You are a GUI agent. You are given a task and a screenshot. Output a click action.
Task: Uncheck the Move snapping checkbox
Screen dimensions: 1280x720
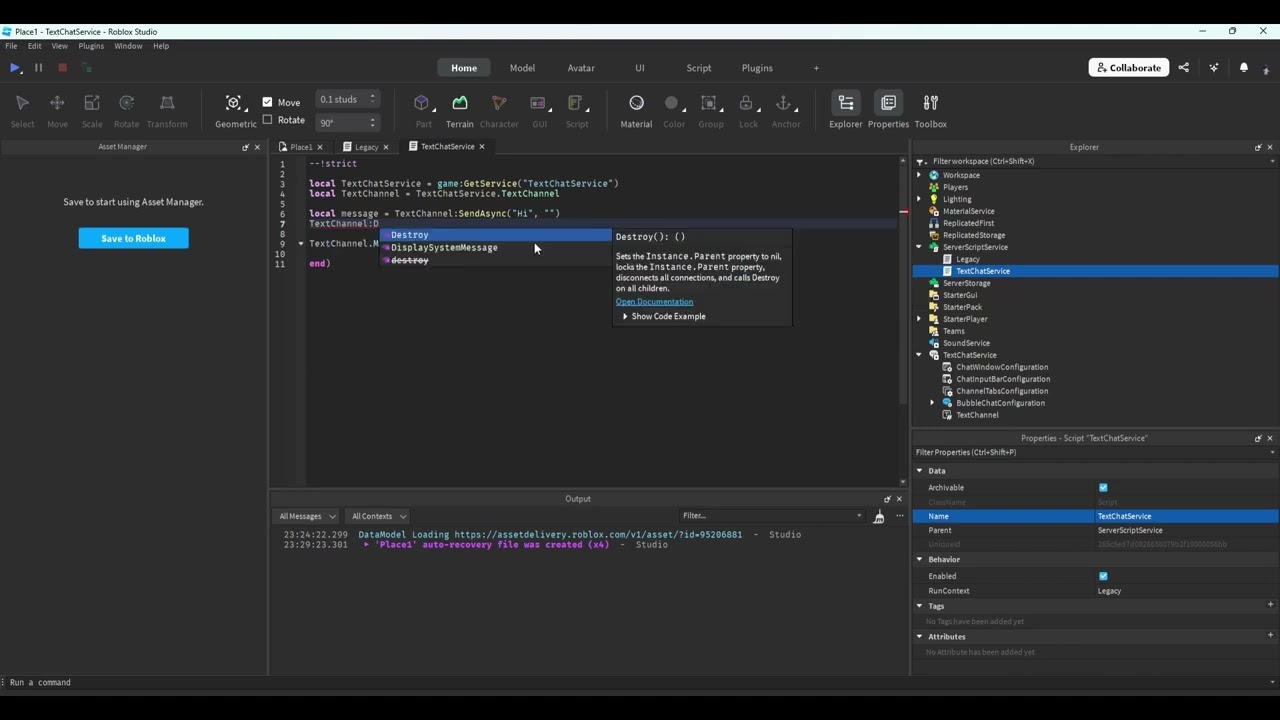267,102
